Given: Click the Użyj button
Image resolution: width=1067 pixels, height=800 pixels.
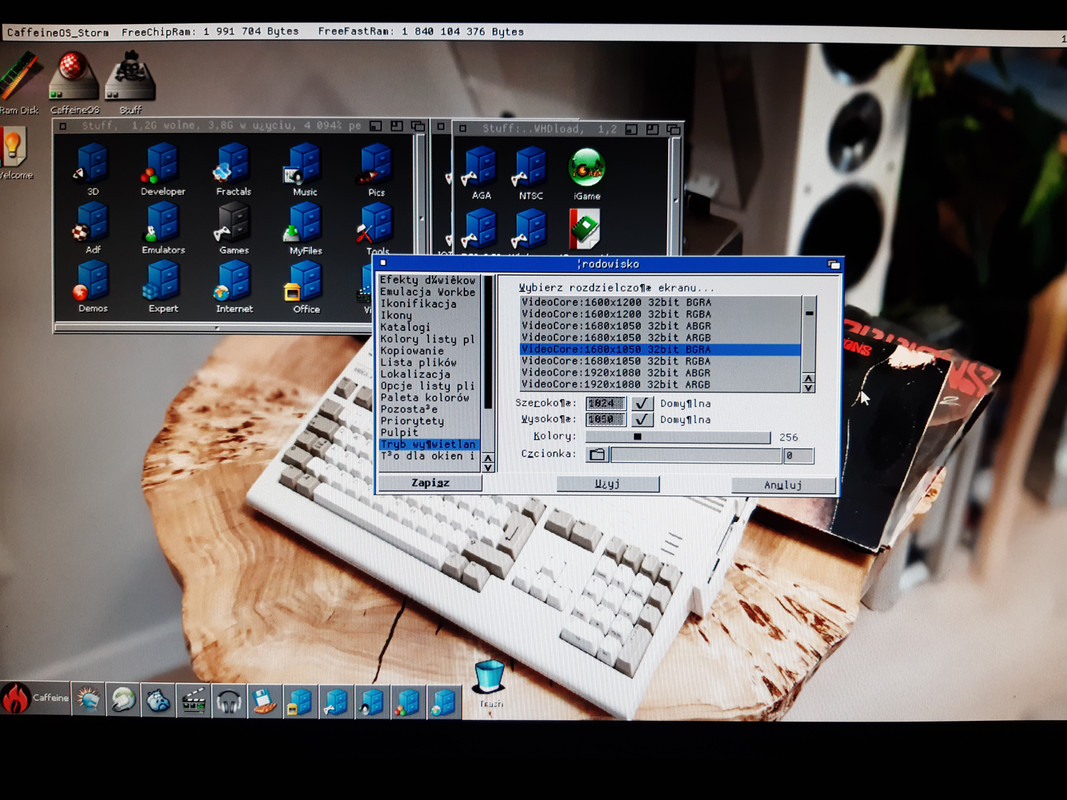Looking at the screenshot, I should 608,484.
